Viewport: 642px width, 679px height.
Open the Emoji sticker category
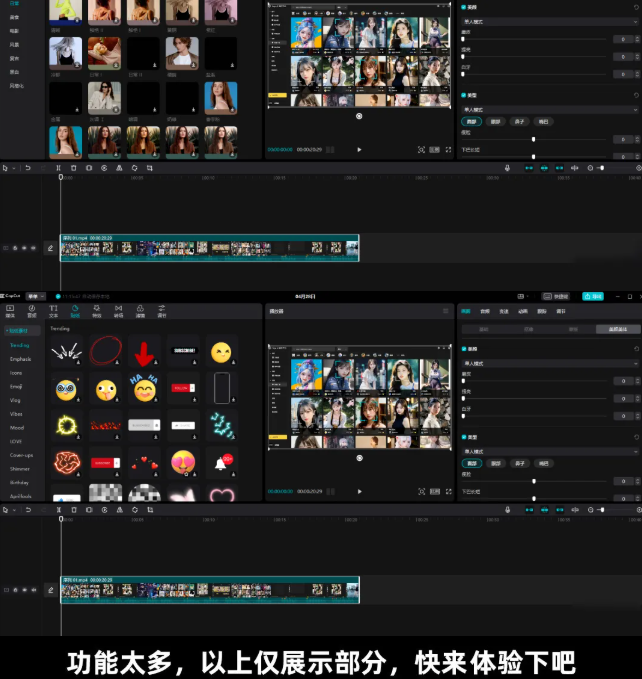pos(16,386)
